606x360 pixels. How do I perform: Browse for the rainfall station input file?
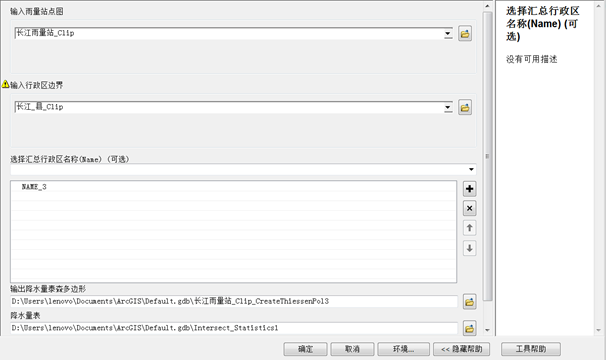[x=465, y=34]
